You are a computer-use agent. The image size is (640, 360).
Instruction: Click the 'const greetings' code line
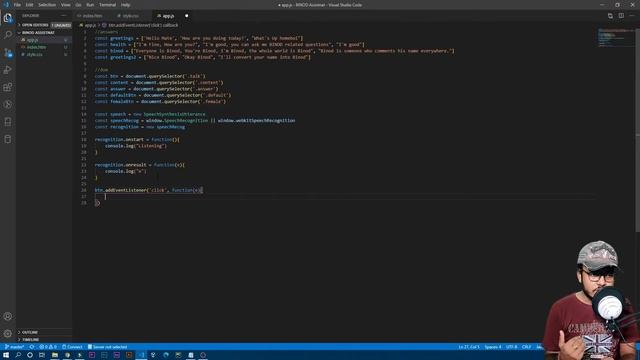199,38
